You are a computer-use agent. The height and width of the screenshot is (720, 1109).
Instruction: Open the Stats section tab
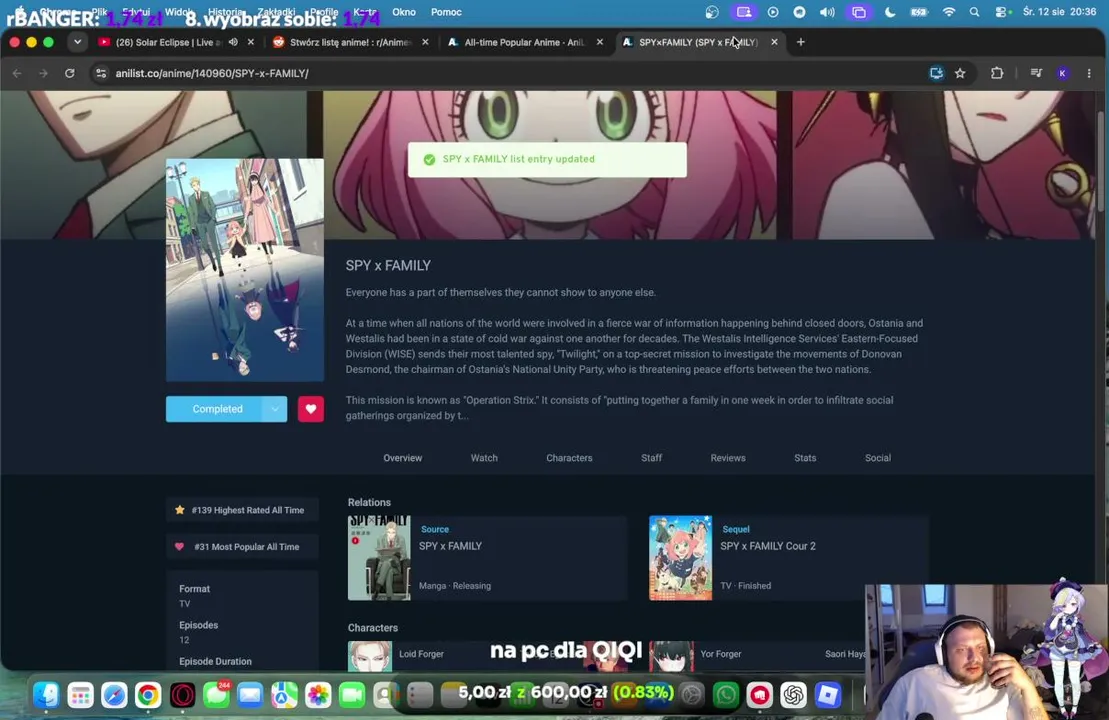[805, 458]
